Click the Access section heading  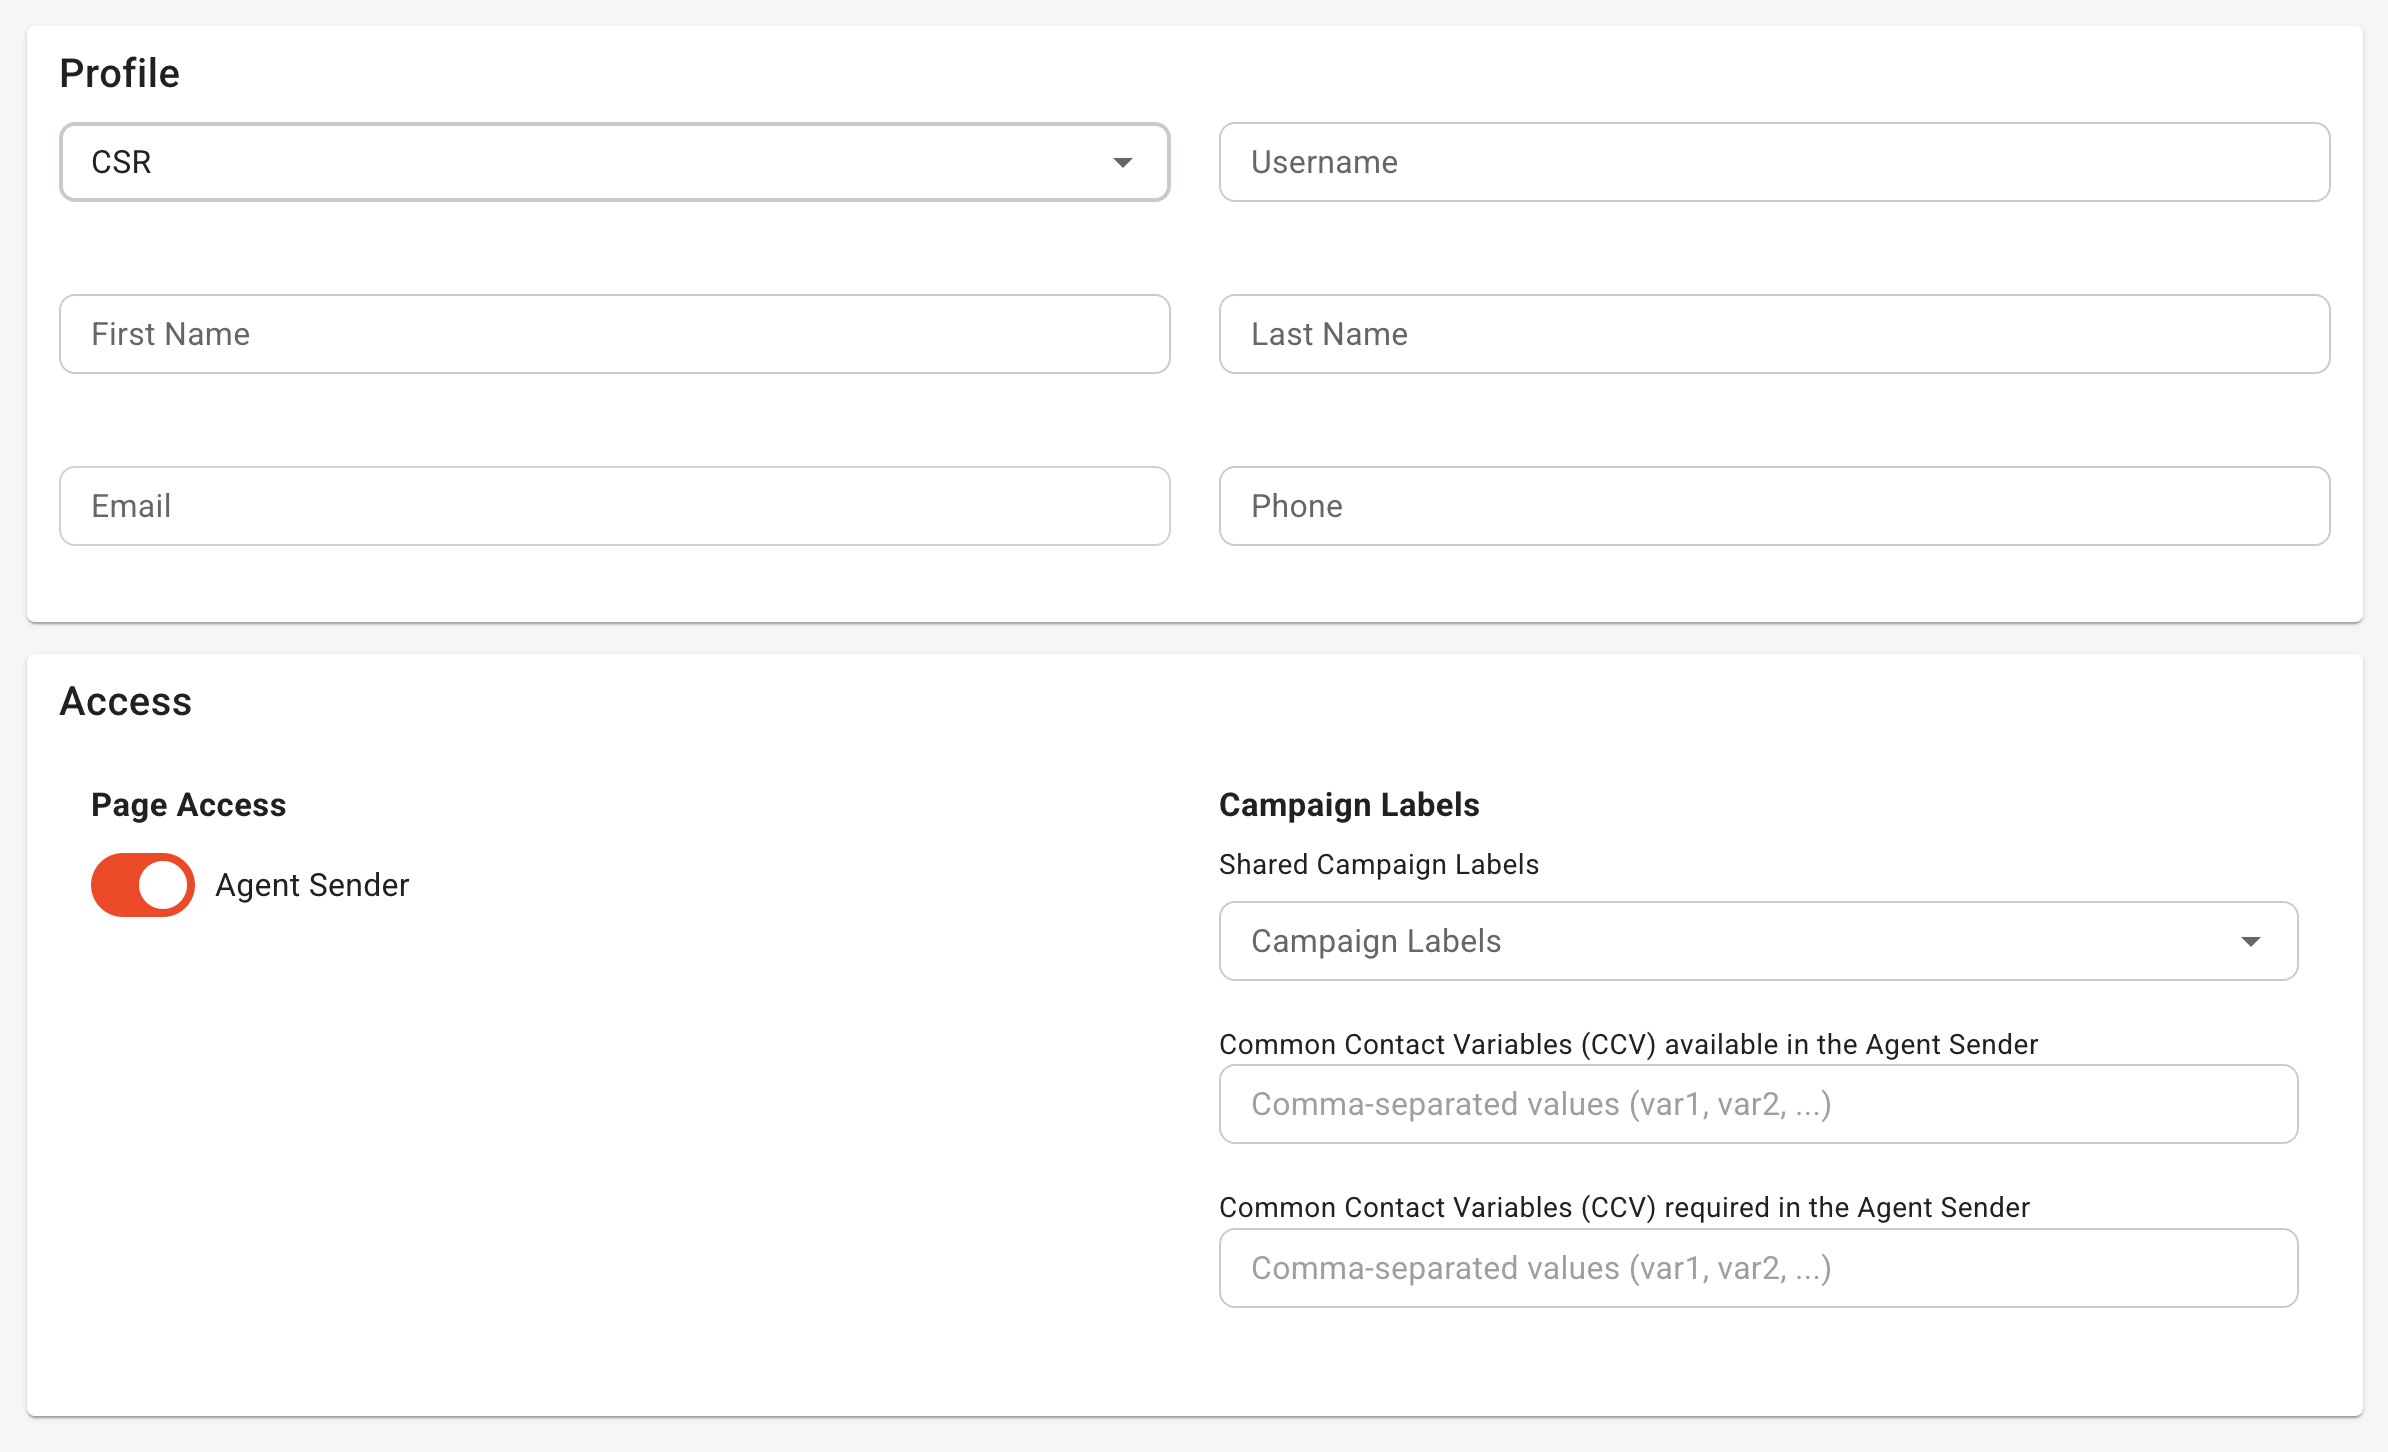point(125,701)
